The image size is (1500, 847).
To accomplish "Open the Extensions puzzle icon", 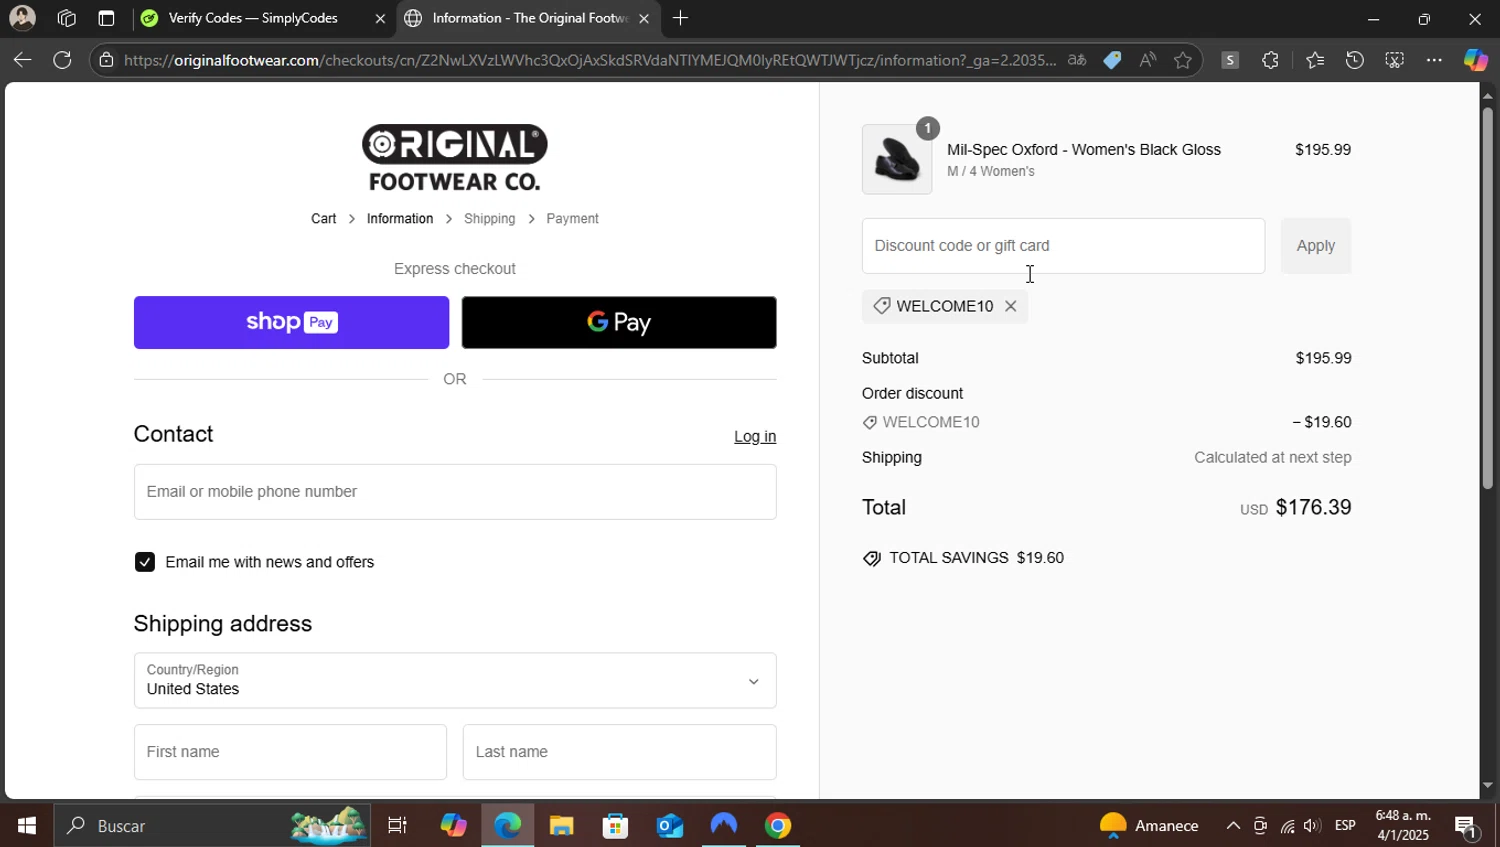I will click(x=1270, y=60).
